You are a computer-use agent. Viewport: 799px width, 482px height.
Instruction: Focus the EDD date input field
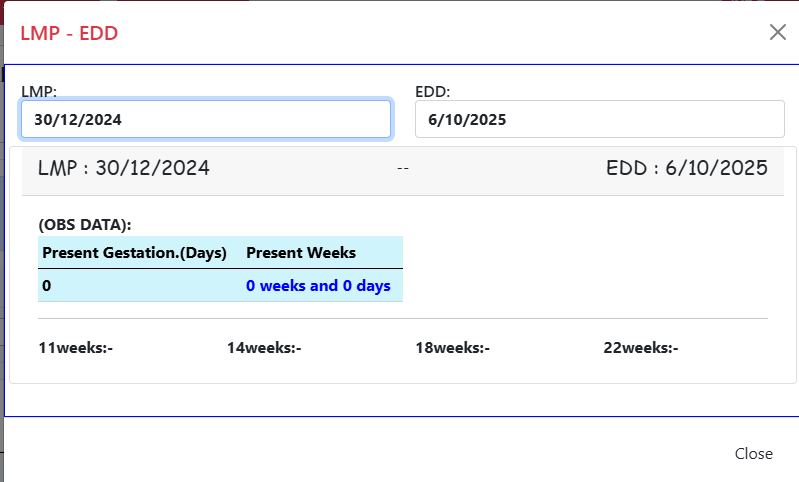click(599, 119)
